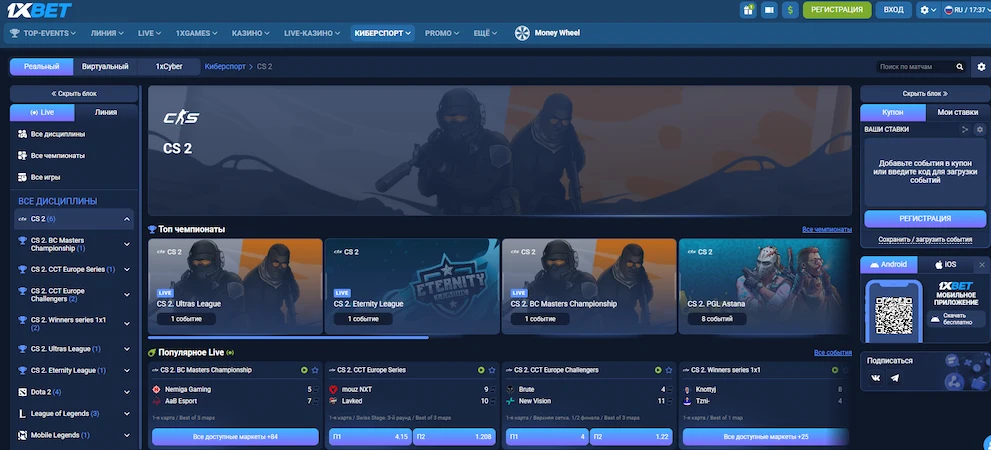Click Скрыть блок on left sidebar
The image size is (991, 450).
click(x=74, y=94)
